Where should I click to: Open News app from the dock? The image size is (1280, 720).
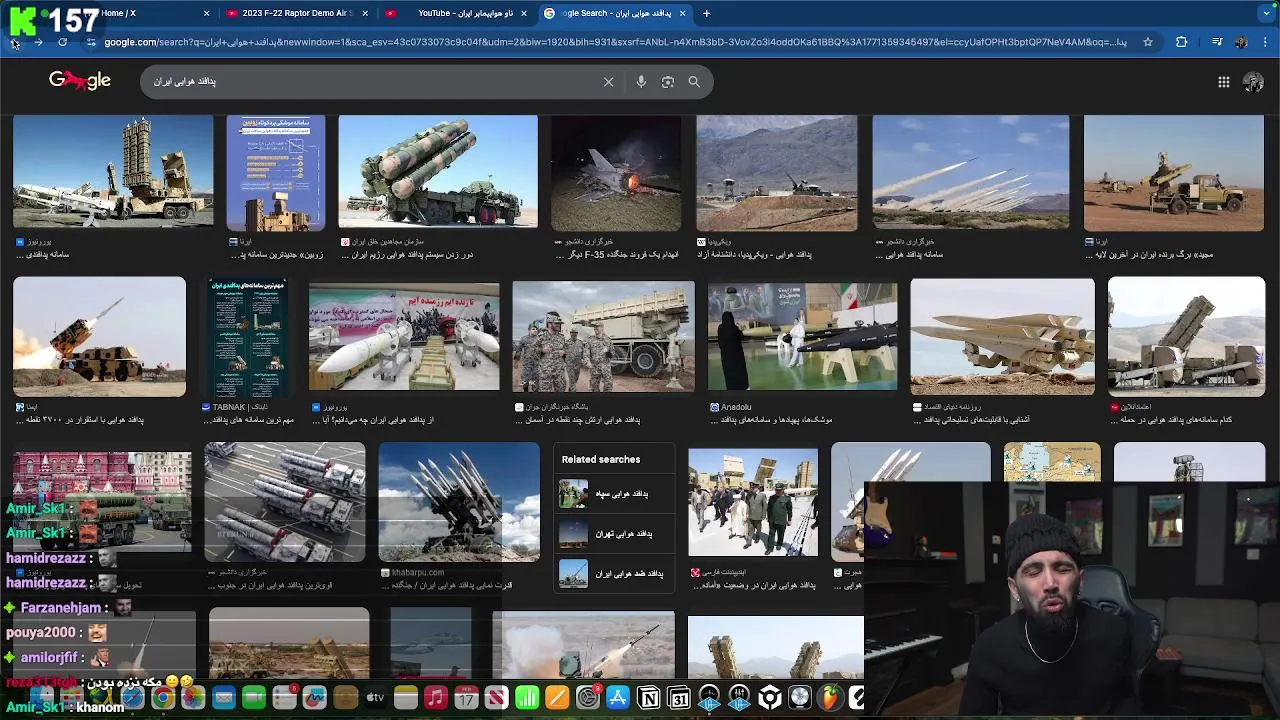497,698
